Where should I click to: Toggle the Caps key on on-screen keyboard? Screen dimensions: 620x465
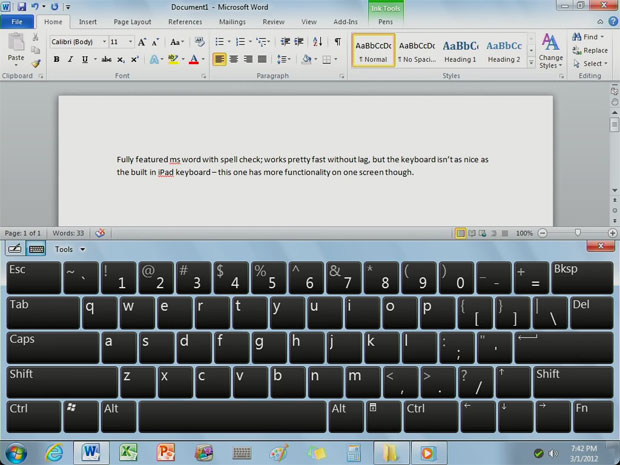(53, 348)
